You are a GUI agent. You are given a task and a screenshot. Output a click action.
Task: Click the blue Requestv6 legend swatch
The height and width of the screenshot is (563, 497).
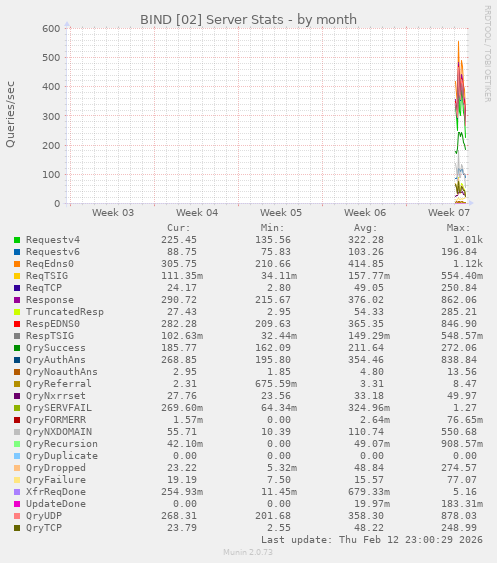click(17, 252)
